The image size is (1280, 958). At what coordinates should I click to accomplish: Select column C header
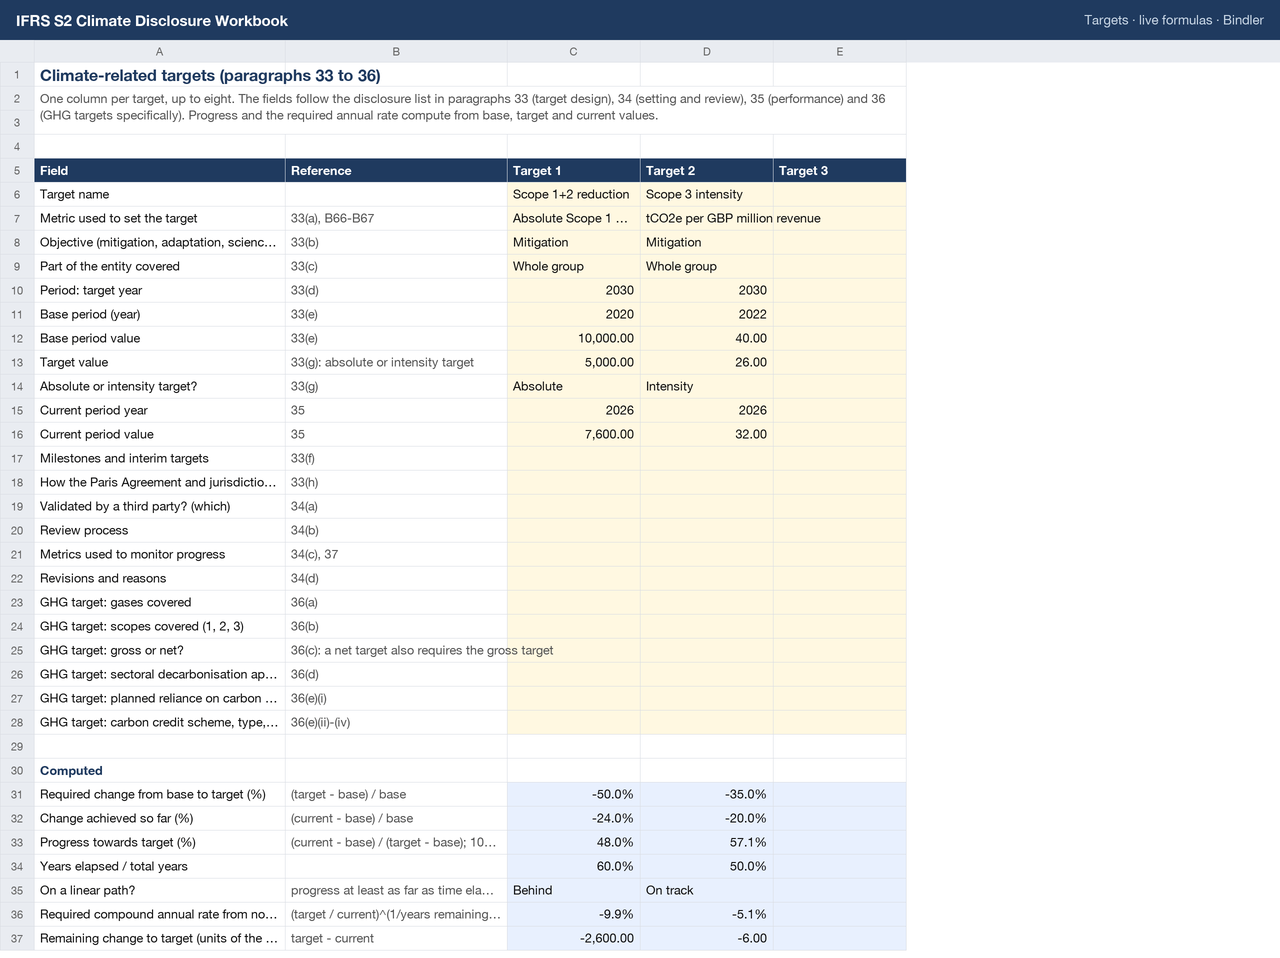tap(573, 51)
